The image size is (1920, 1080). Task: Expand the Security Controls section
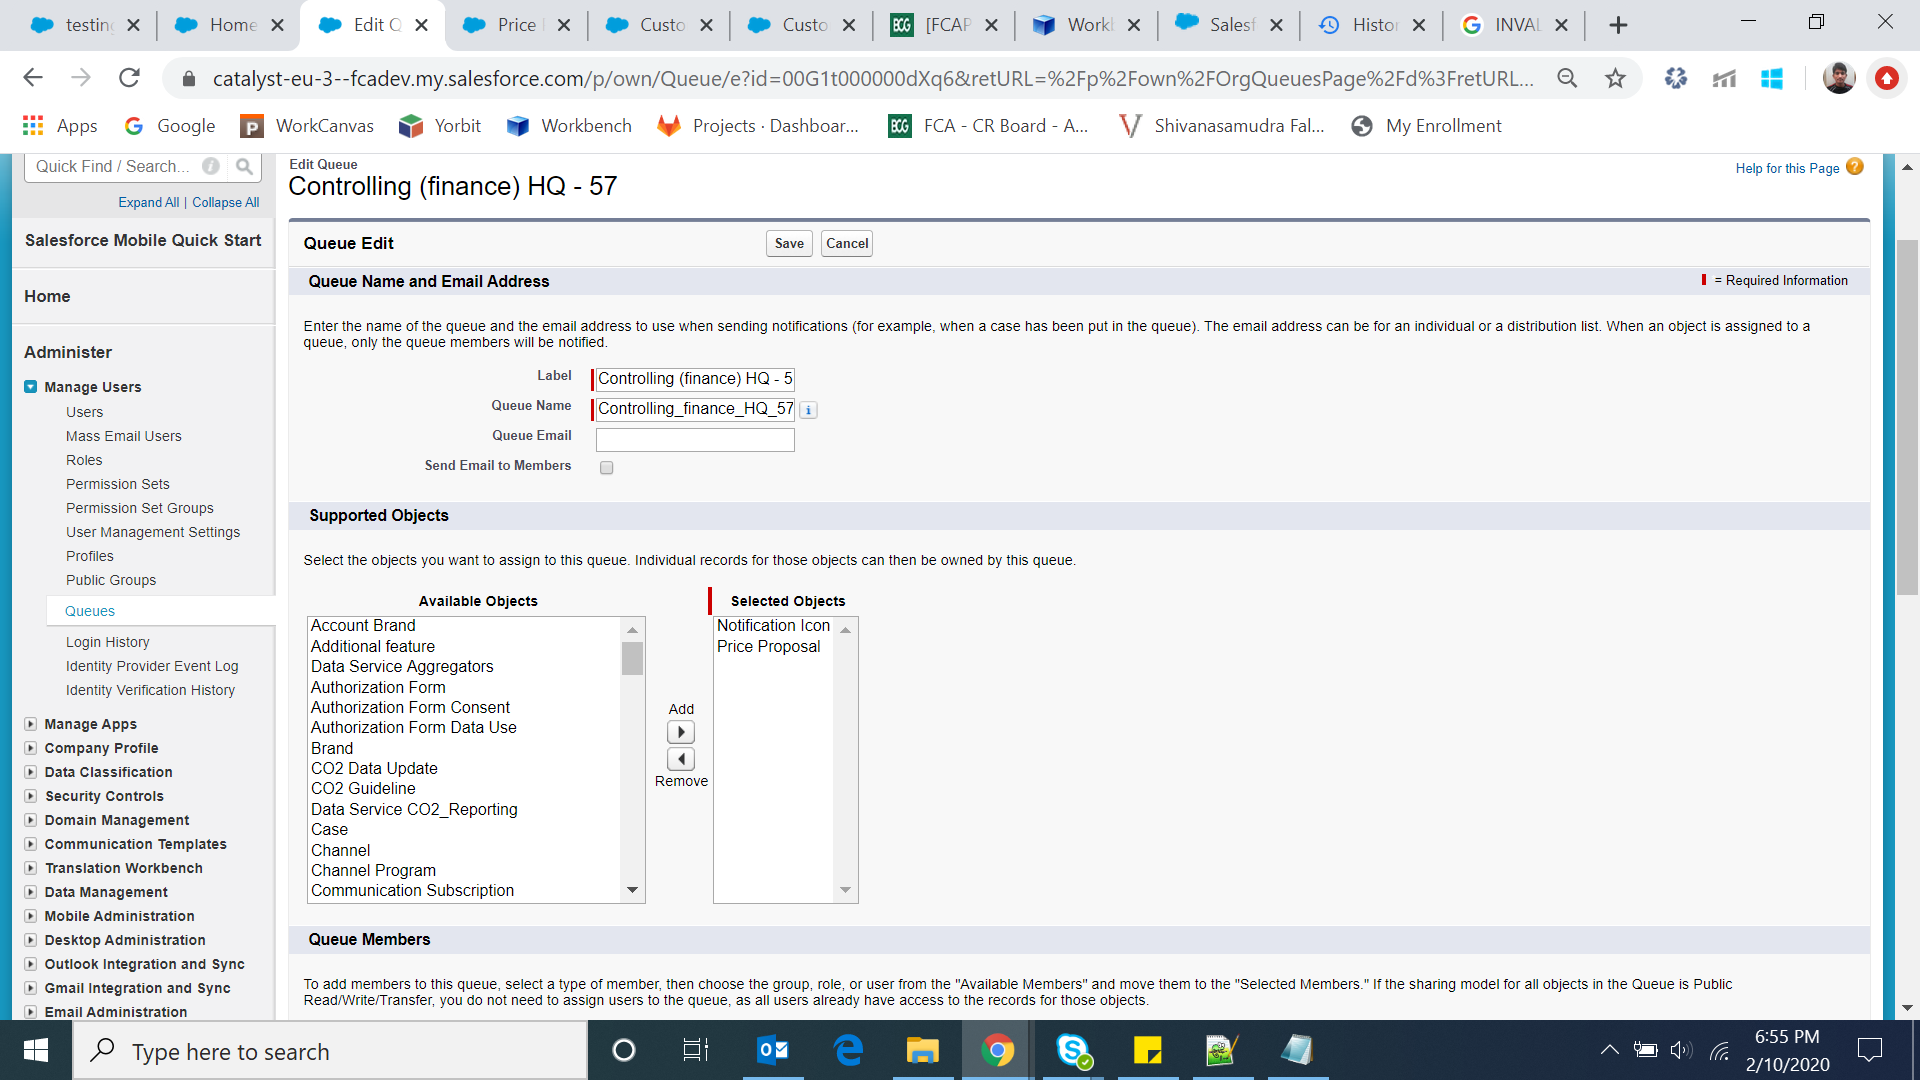(31, 796)
